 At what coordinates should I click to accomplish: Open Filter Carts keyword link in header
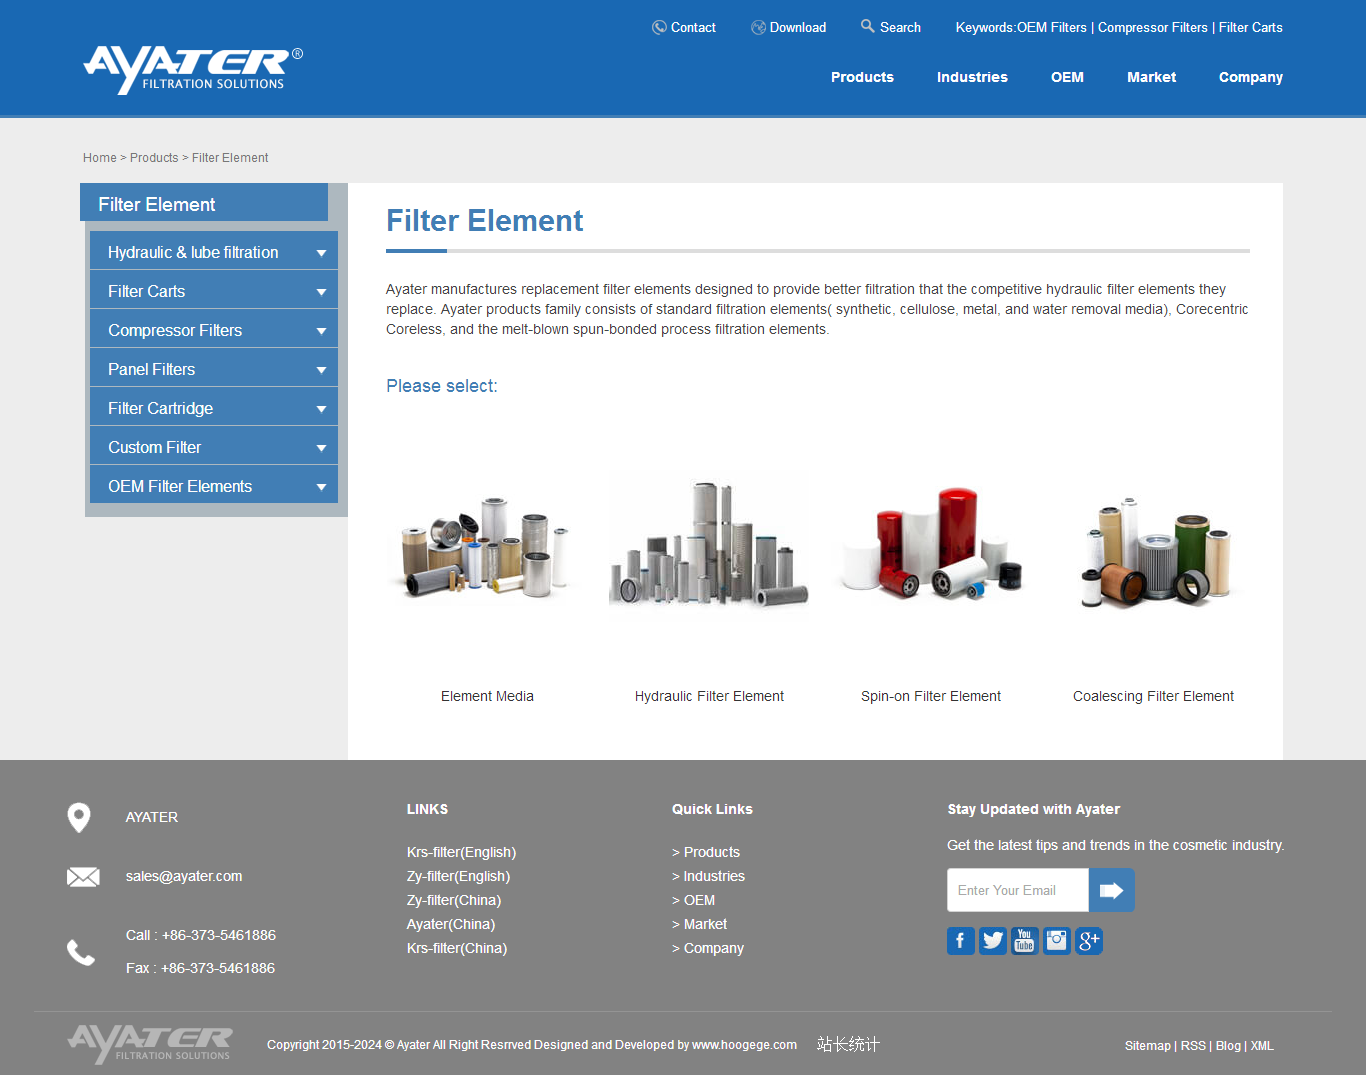coord(1251,27)
